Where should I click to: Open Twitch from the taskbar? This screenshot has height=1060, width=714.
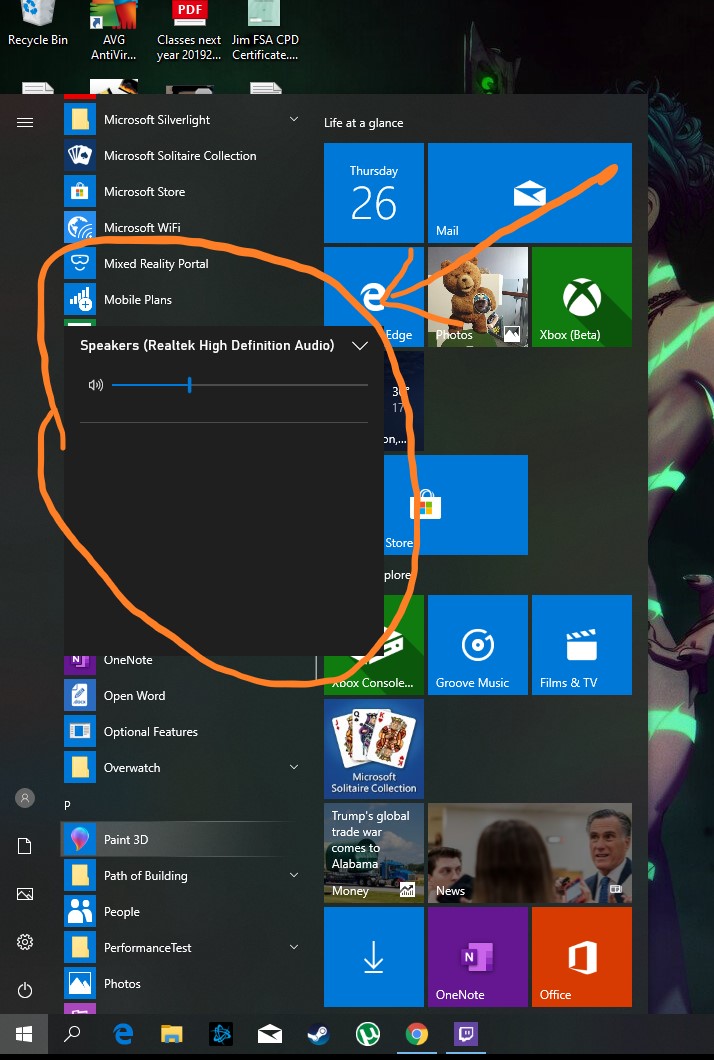click(x=466, y=1034)
